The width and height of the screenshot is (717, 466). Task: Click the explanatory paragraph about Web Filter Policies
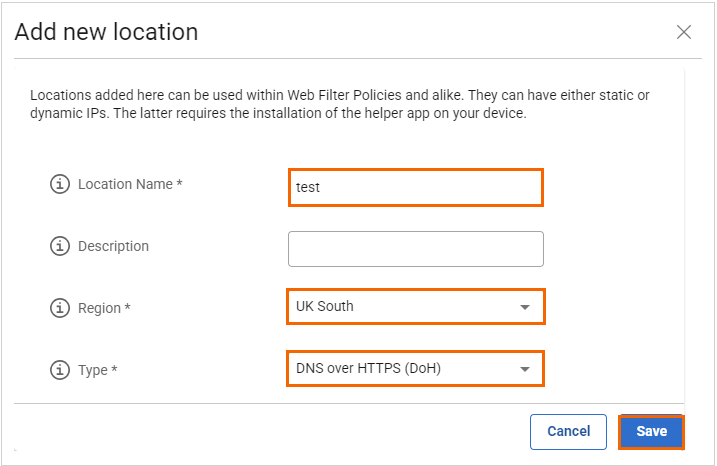pyautogui.click(x=340, y=104)
